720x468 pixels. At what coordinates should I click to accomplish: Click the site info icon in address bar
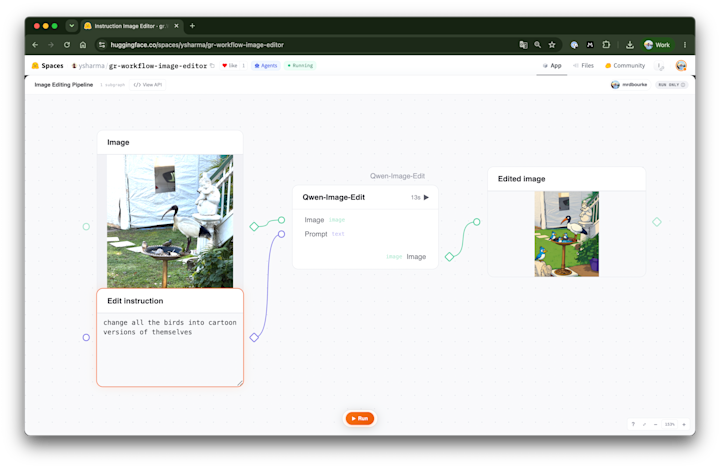click(x=102, y=45)
